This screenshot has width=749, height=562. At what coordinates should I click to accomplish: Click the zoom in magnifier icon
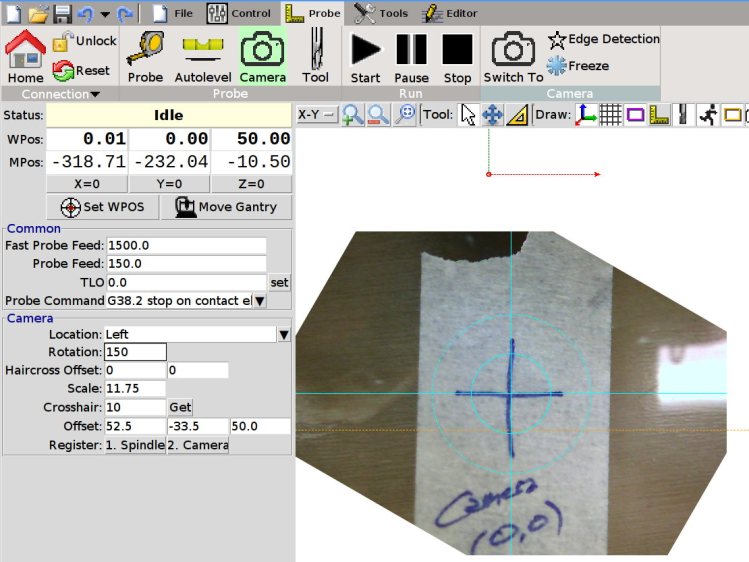click(x=352, y=115)
